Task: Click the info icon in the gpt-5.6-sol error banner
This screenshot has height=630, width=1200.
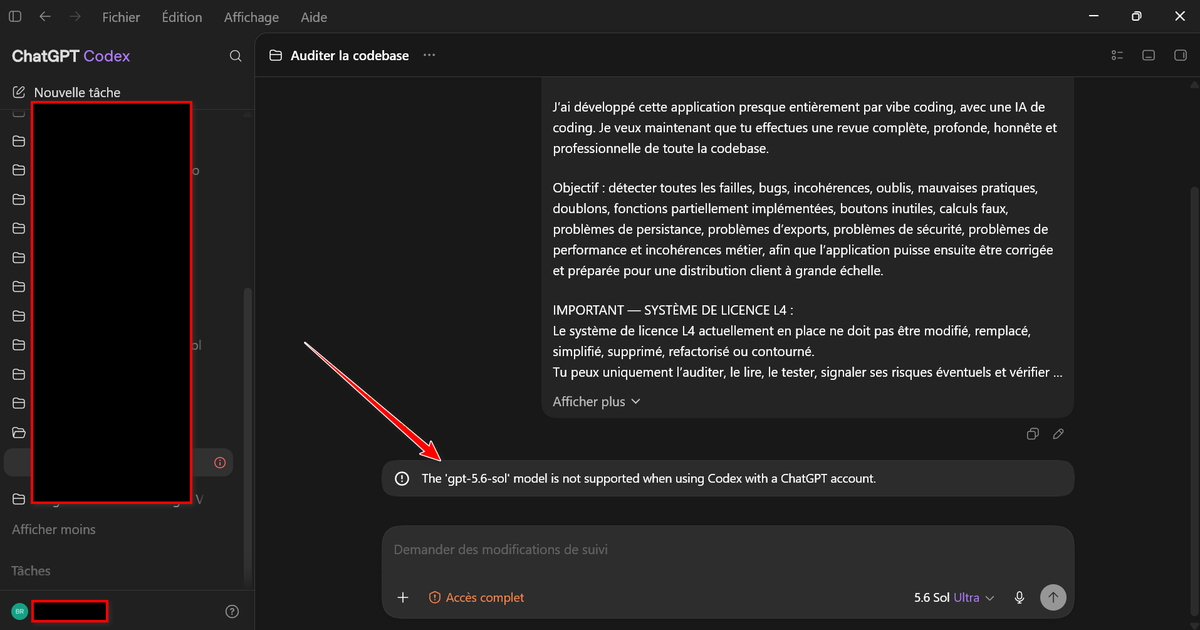Action: tap(402, 479)
